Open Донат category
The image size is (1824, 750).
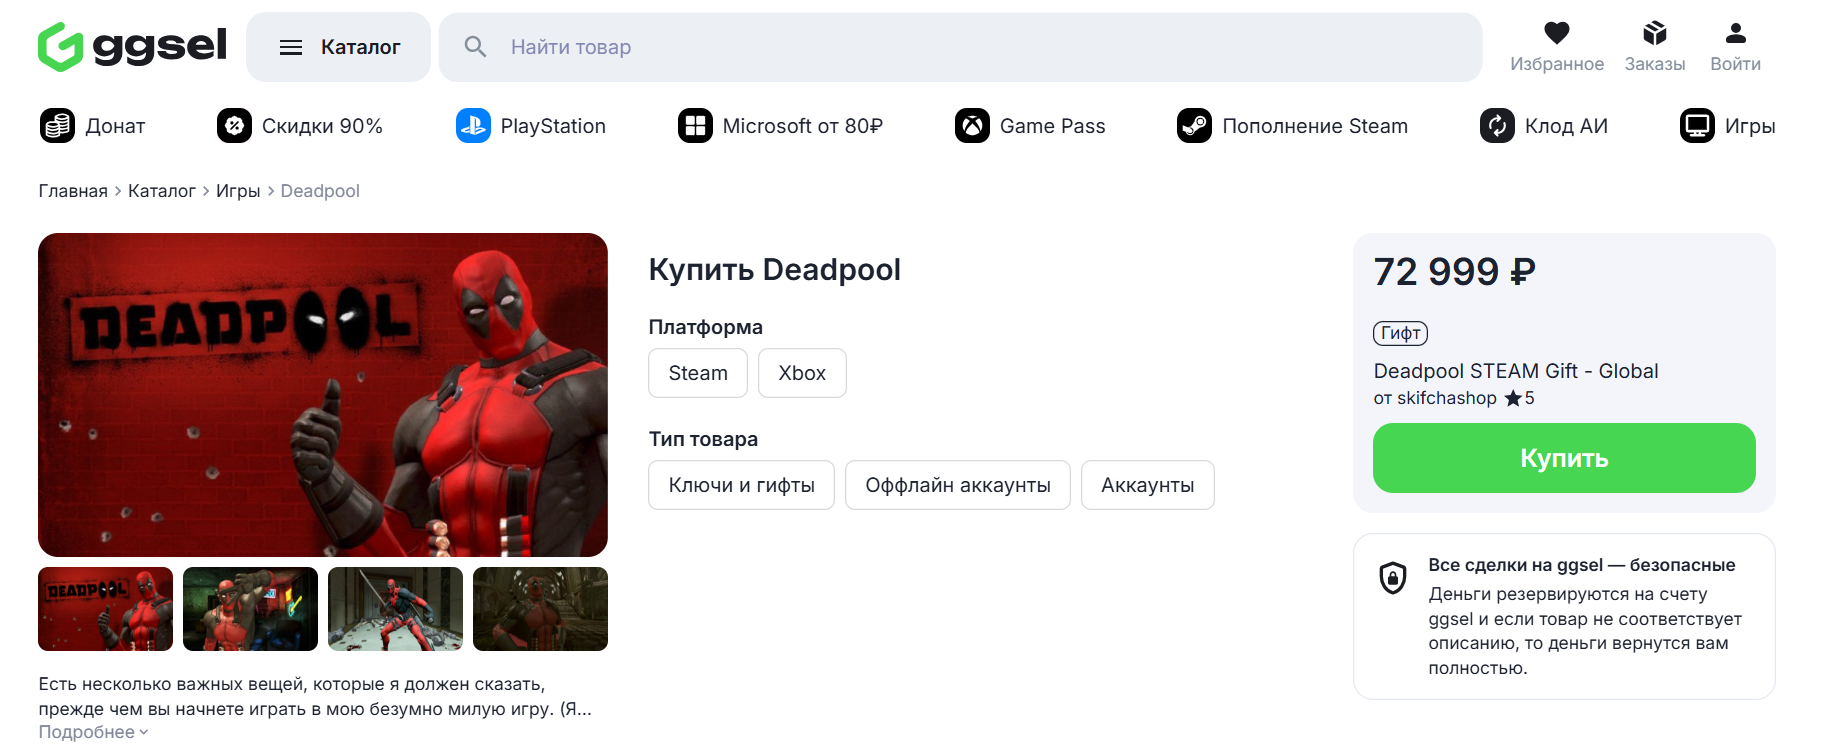click(x=93, y=126)
